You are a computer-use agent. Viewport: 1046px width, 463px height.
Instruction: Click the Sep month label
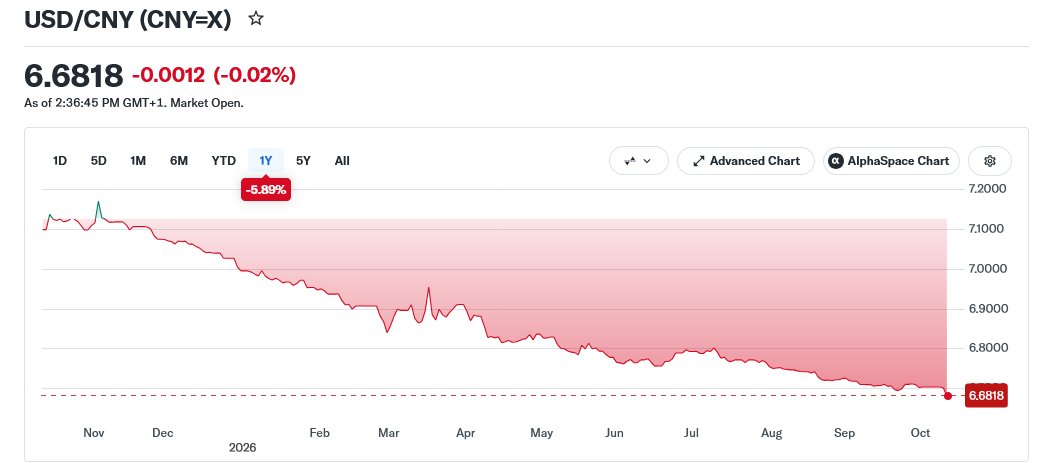tap(845, 433)
